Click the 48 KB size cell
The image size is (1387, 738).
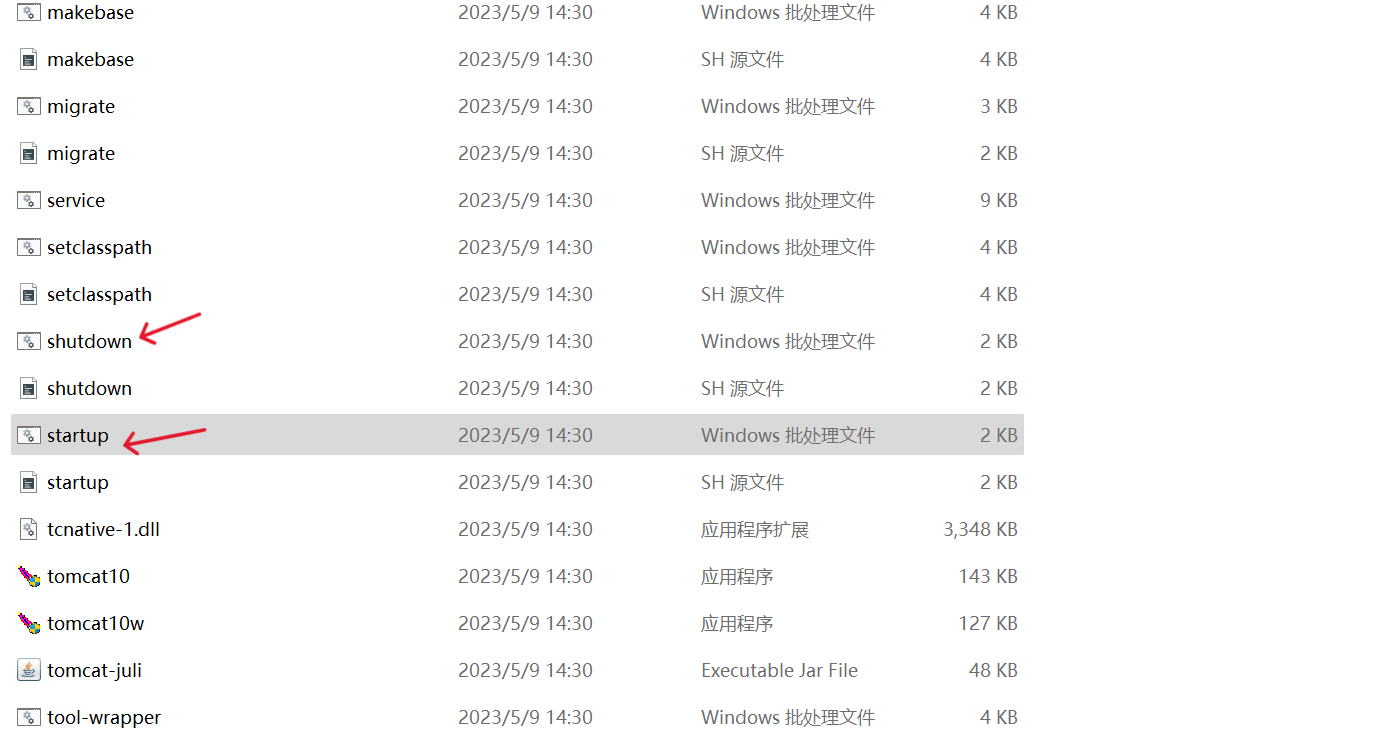pyautogui.click(x=993, y=671)
